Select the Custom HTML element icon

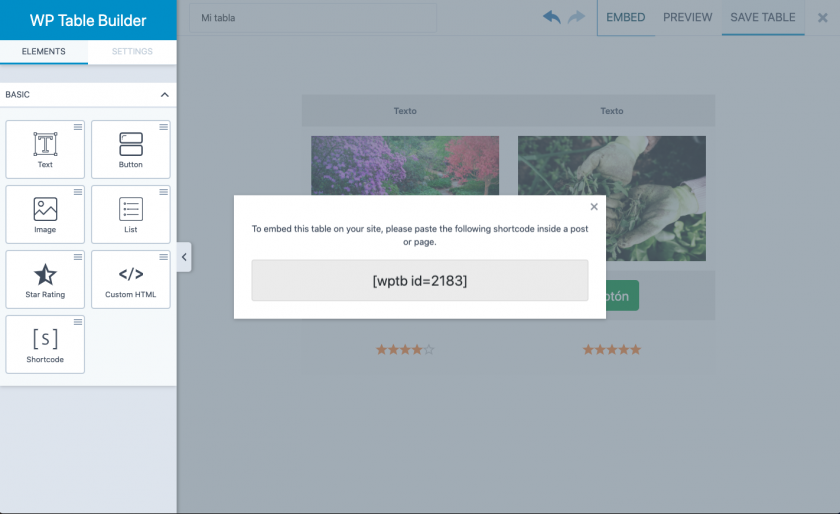click(x=131, y=275)
